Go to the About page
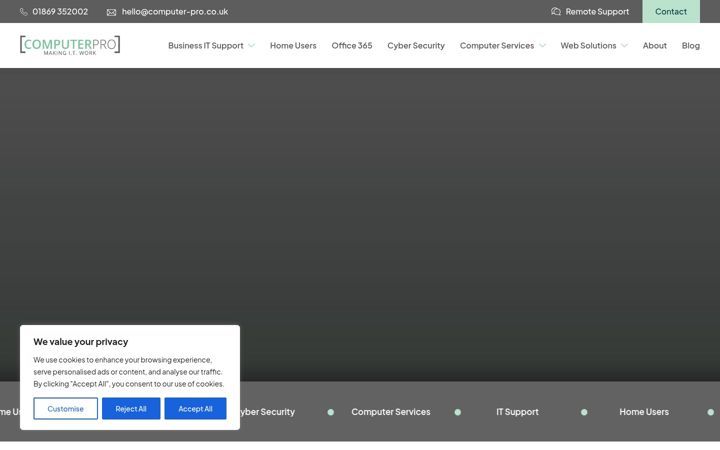The height and width of the screenshot is (450, 720). point(654,45)
